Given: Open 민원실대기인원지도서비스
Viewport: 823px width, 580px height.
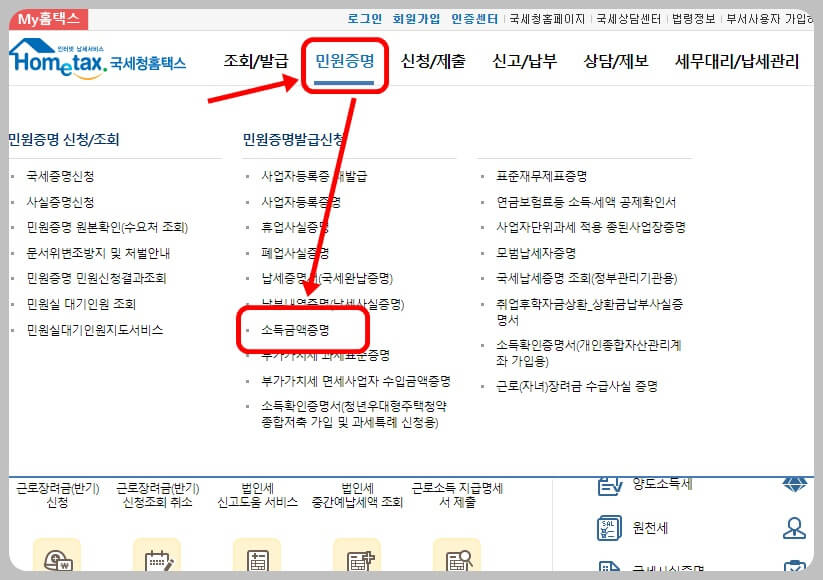Looking at the screenshot, I should point(95,330).
